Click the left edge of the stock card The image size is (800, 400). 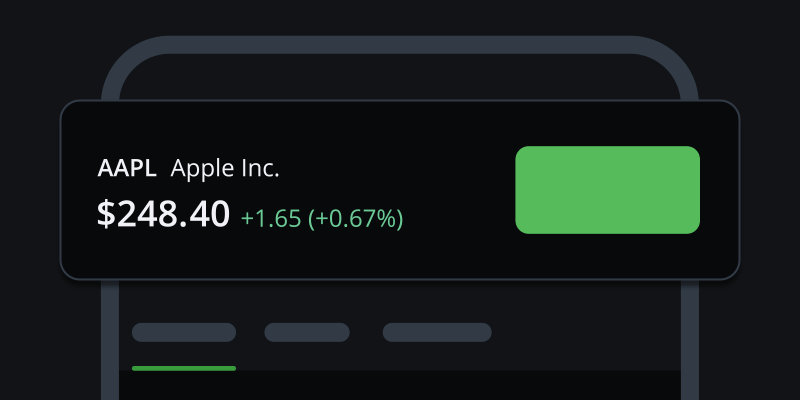point(63,190)
